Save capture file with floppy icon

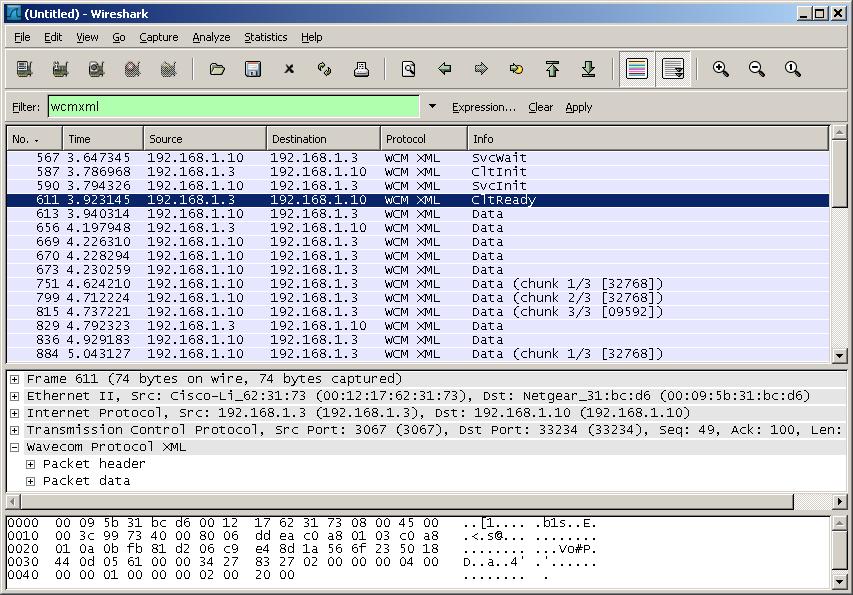(253, 69)
